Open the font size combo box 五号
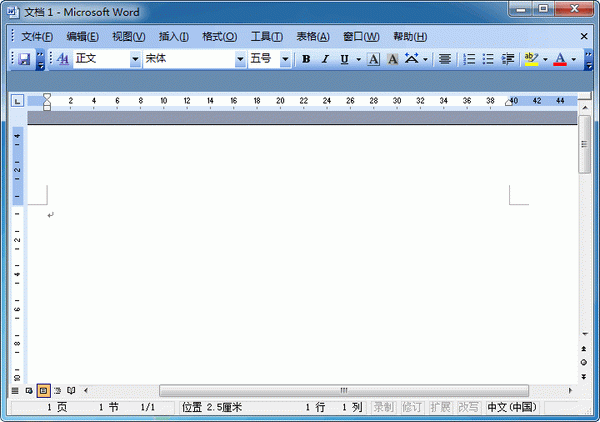The image size is (600, 422). coord(269,59)
